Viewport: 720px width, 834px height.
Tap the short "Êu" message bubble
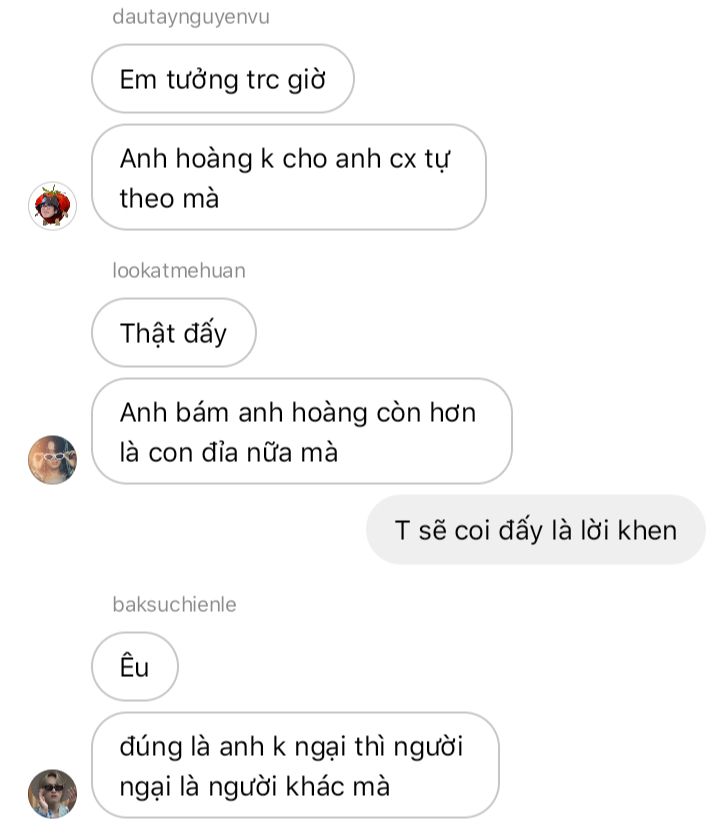click(135, 666)
